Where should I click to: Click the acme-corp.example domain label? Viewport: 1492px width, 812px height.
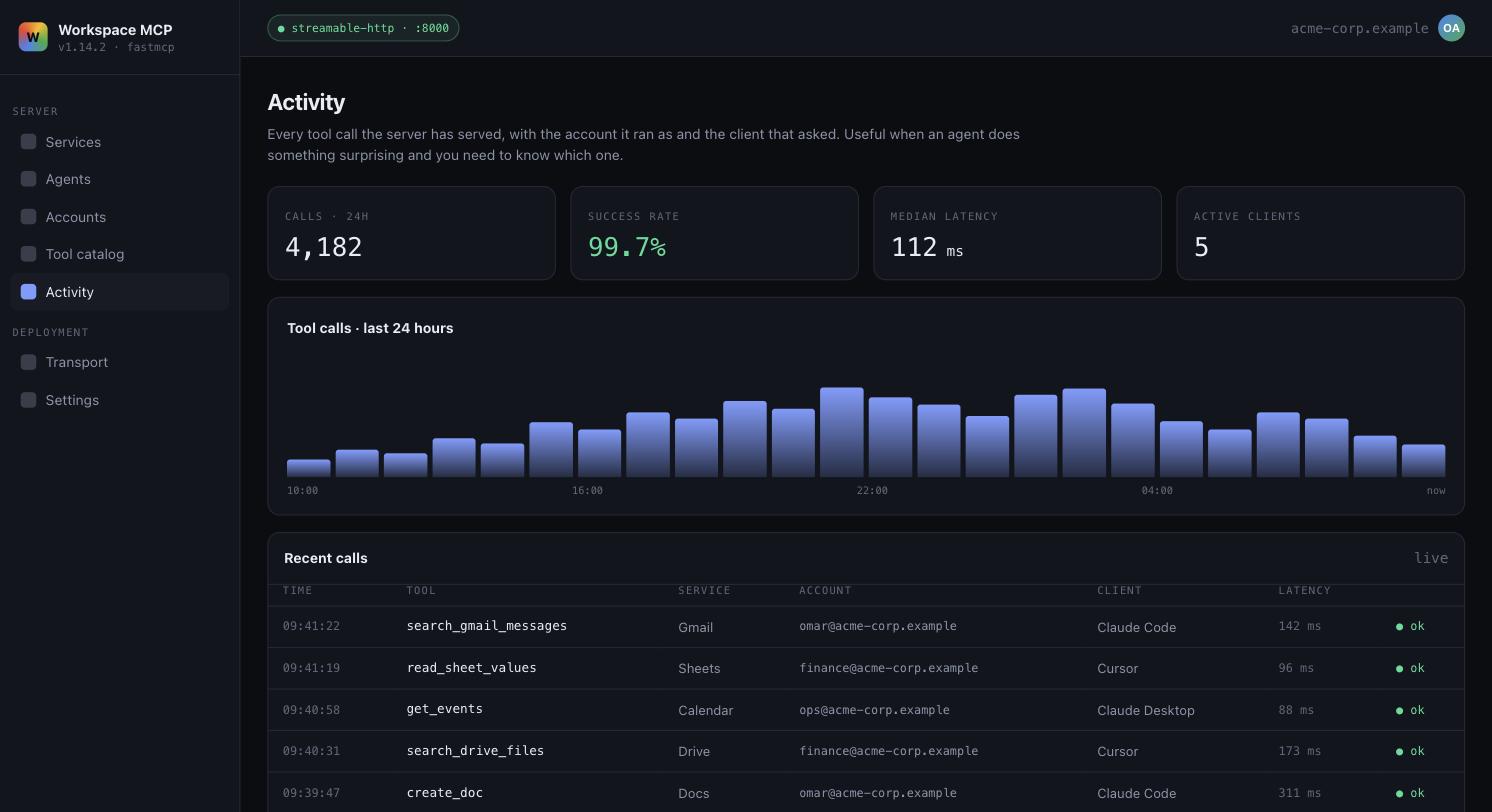coord(1359,28)
